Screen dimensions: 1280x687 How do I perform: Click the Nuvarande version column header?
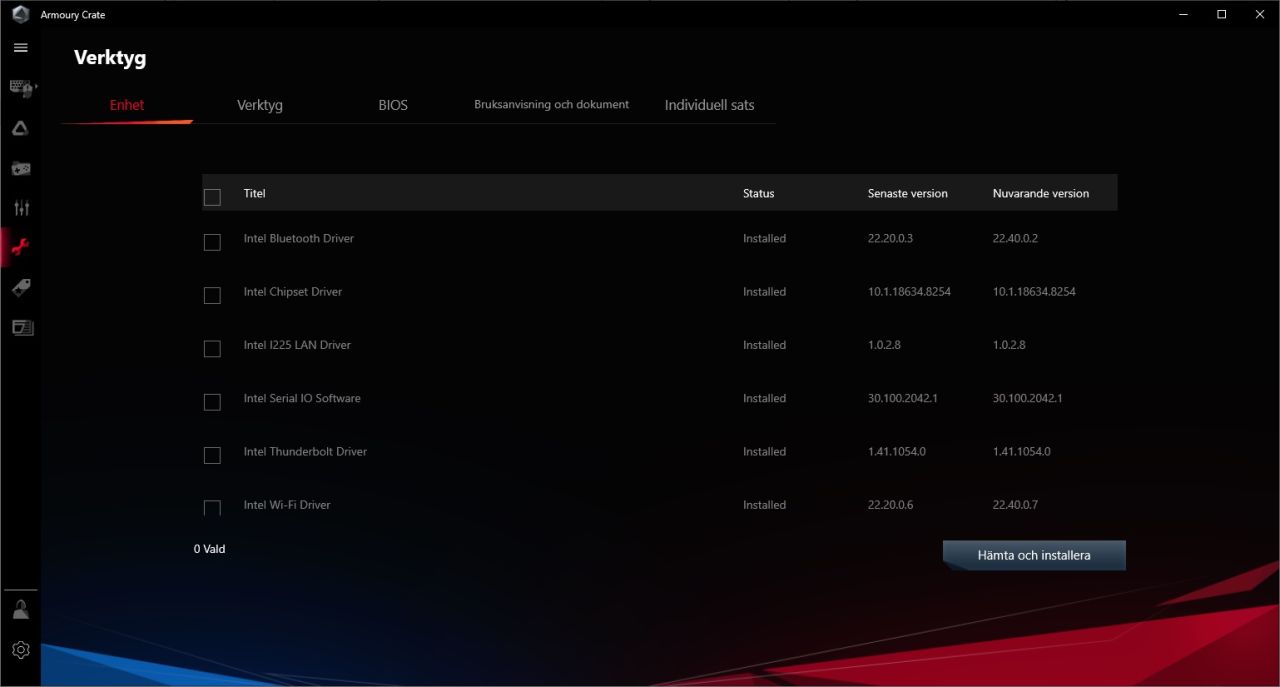click(1041, 193)
